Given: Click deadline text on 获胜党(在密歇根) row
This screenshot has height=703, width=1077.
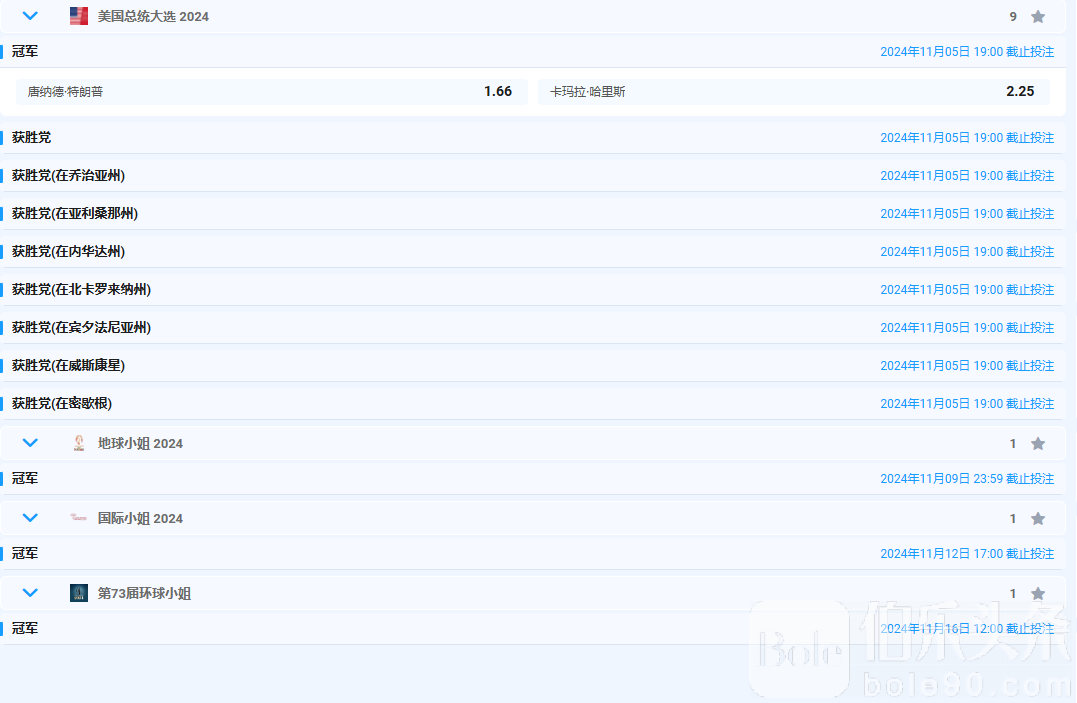Looking at the screenshot, I should pyautogui.click(x=967, y=403).
